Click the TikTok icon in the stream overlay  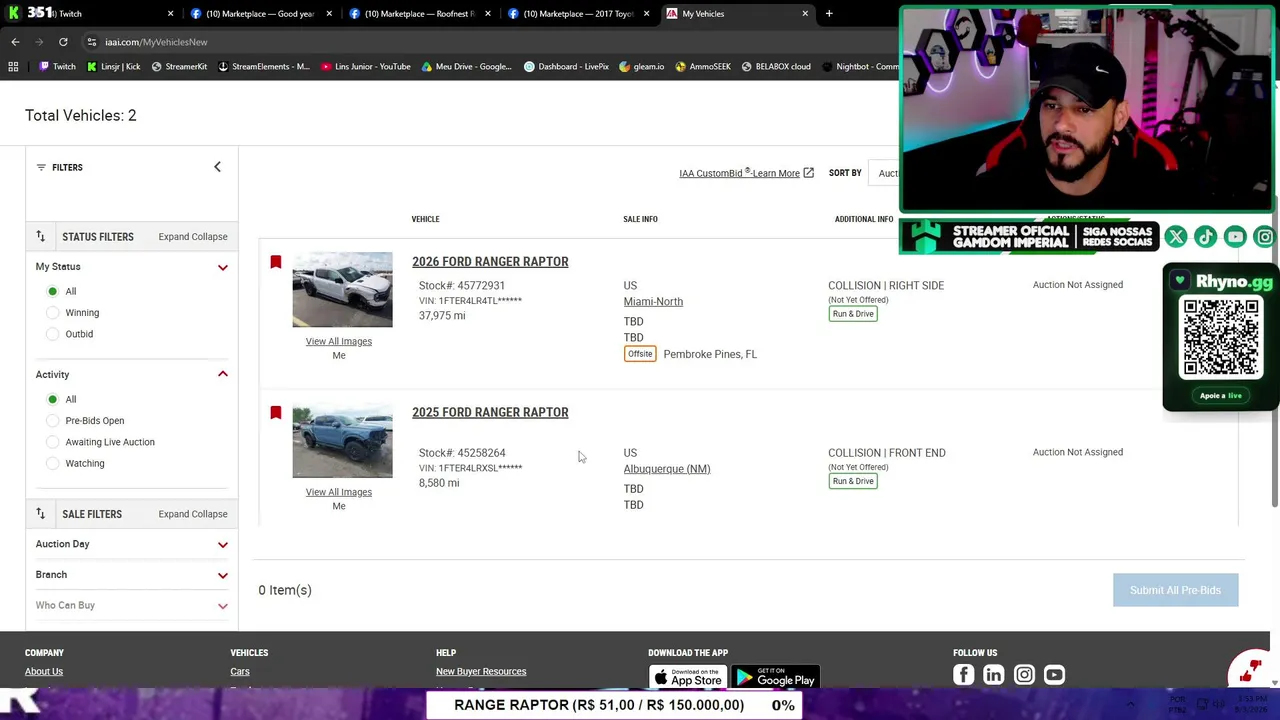(1205, 237)
